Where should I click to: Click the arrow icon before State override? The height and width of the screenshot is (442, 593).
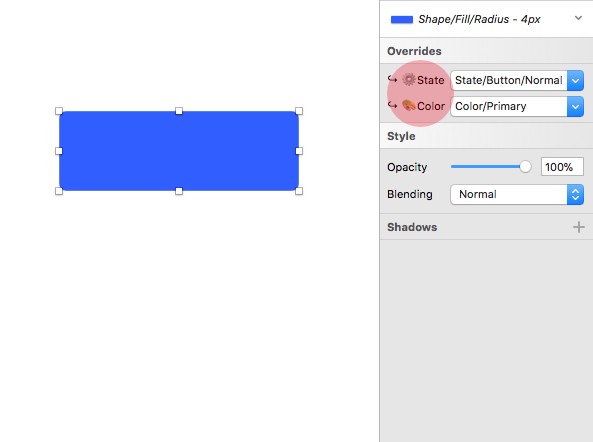pos(392,79)
